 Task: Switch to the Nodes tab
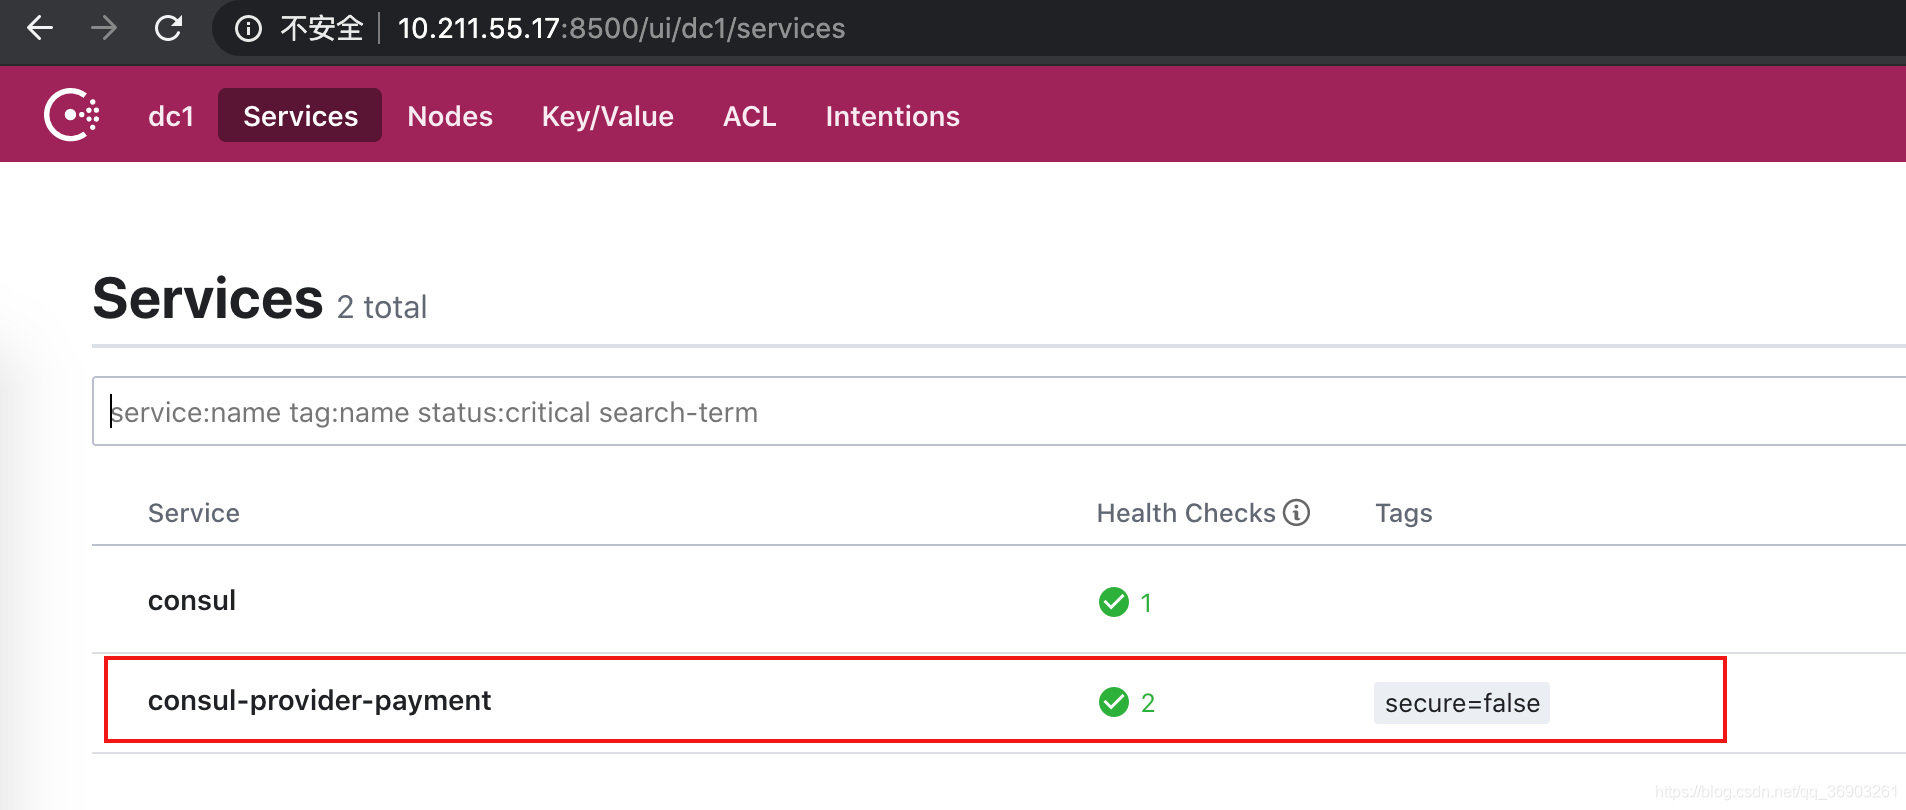450,116
